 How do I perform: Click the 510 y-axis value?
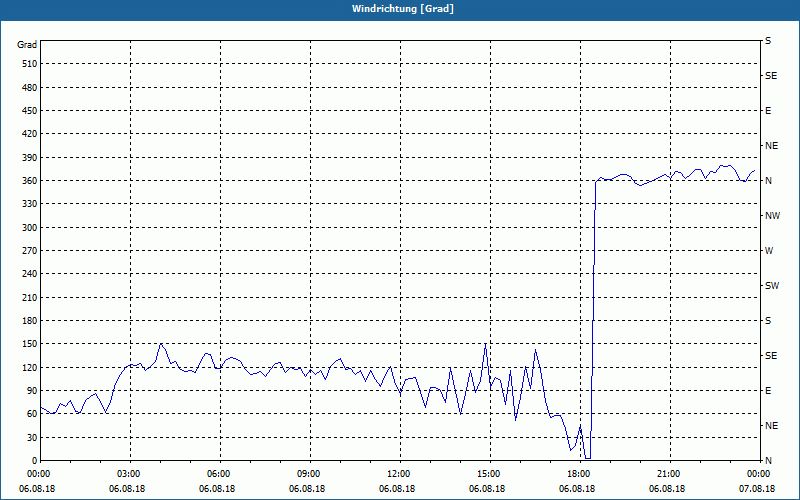[x=30, y=64]
